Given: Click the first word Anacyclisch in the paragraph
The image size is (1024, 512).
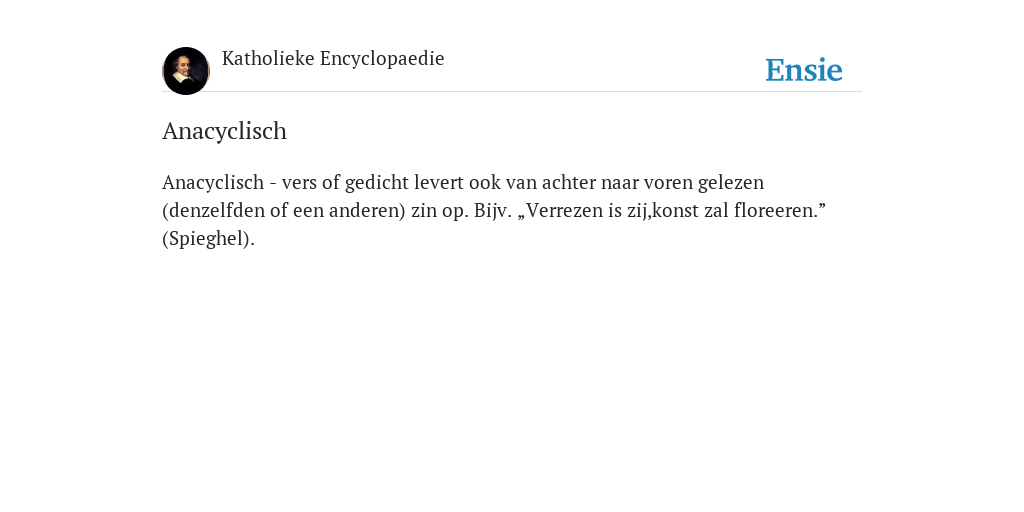Looking at the screenshot, I should tap(213, 183).
